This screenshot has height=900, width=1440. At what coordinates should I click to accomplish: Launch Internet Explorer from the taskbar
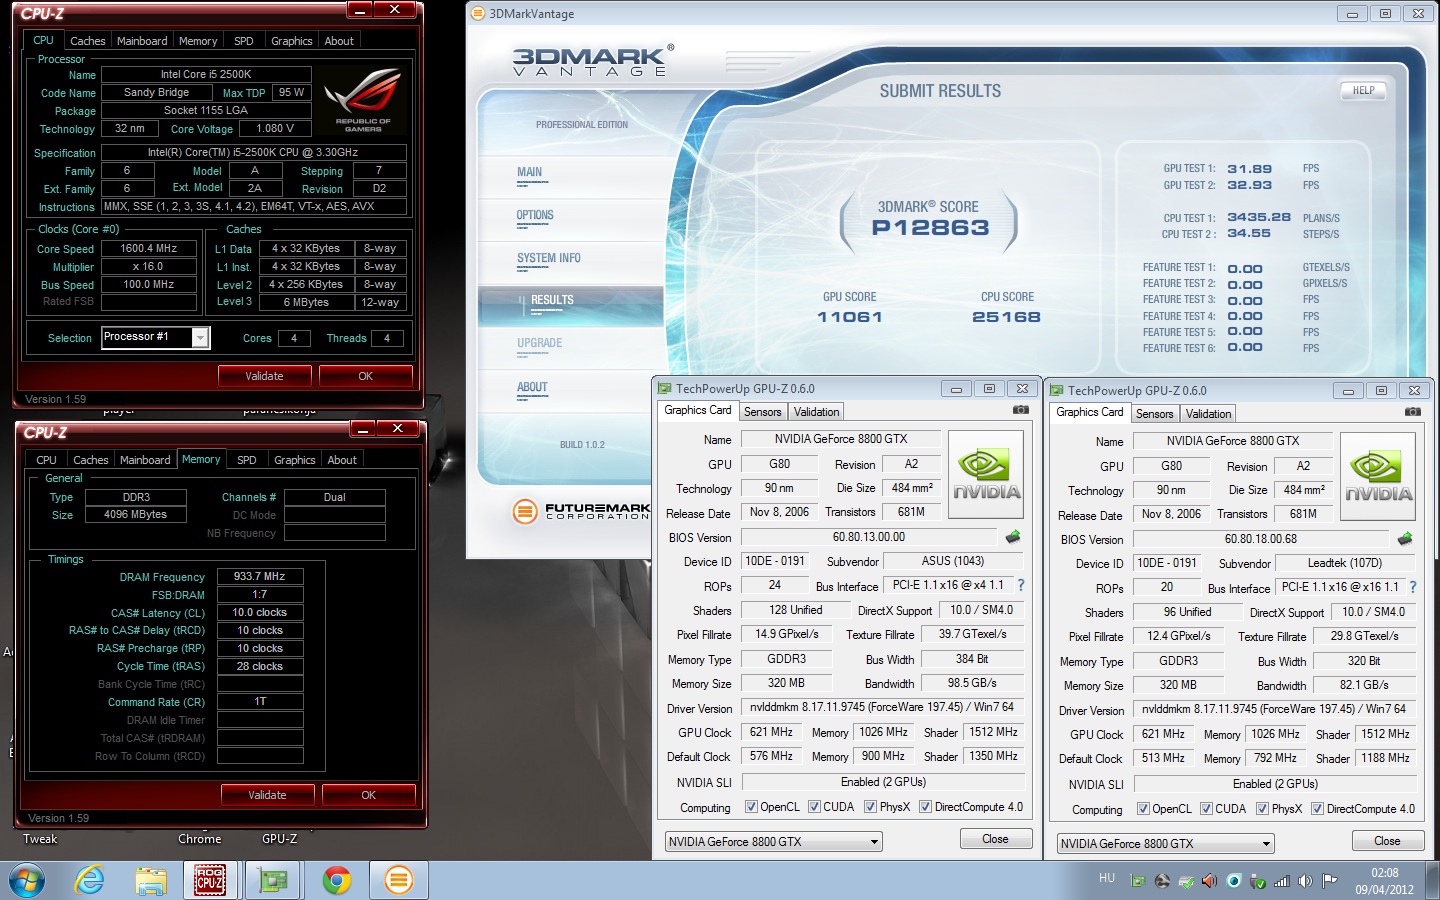[x=89, y=880]
